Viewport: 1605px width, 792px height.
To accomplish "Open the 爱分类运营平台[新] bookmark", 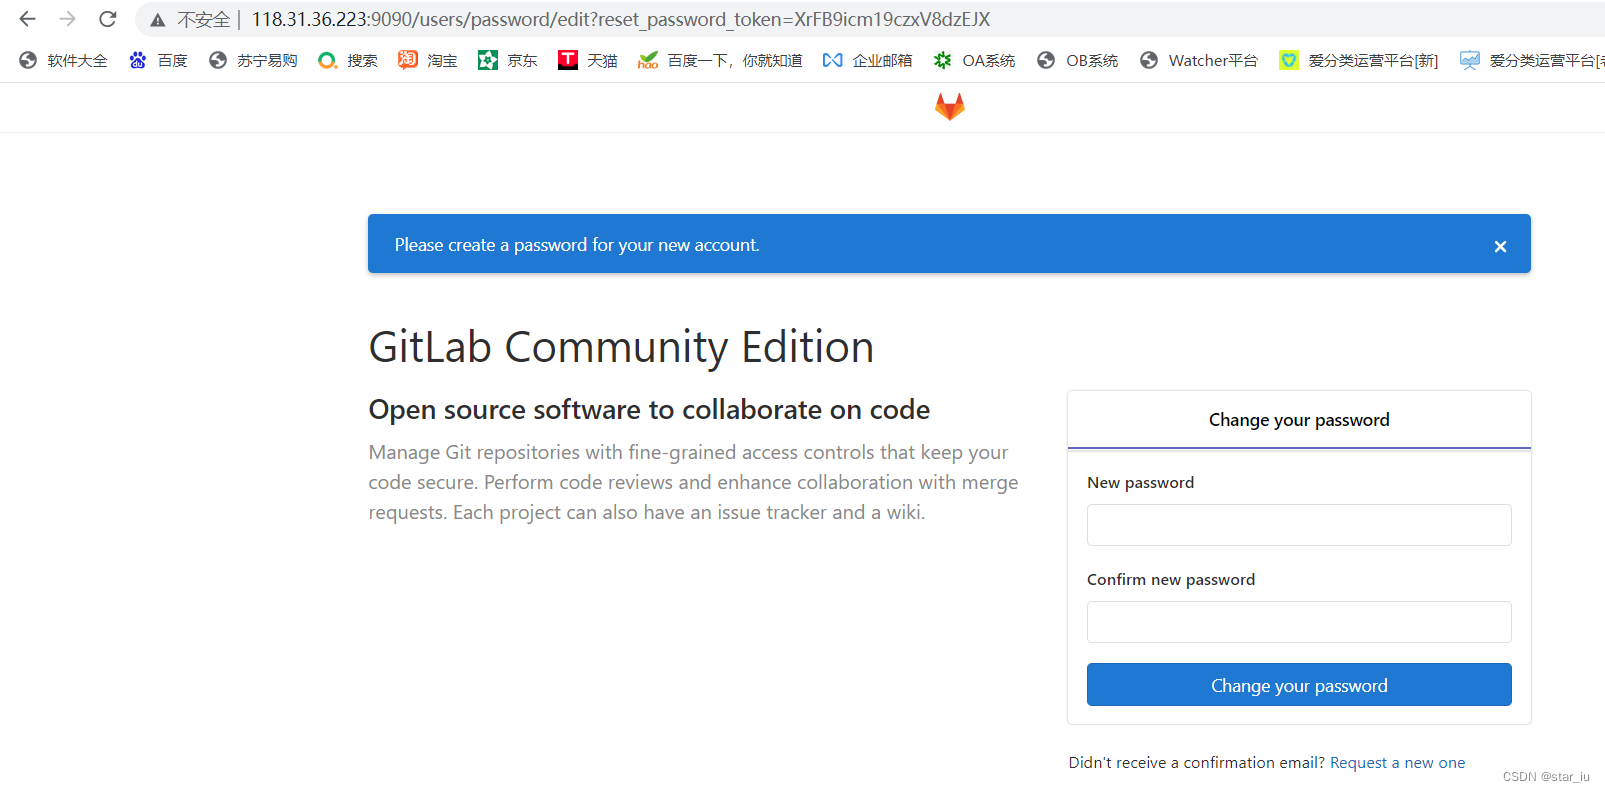I will pyautogui.click(x=1359, y=60).
